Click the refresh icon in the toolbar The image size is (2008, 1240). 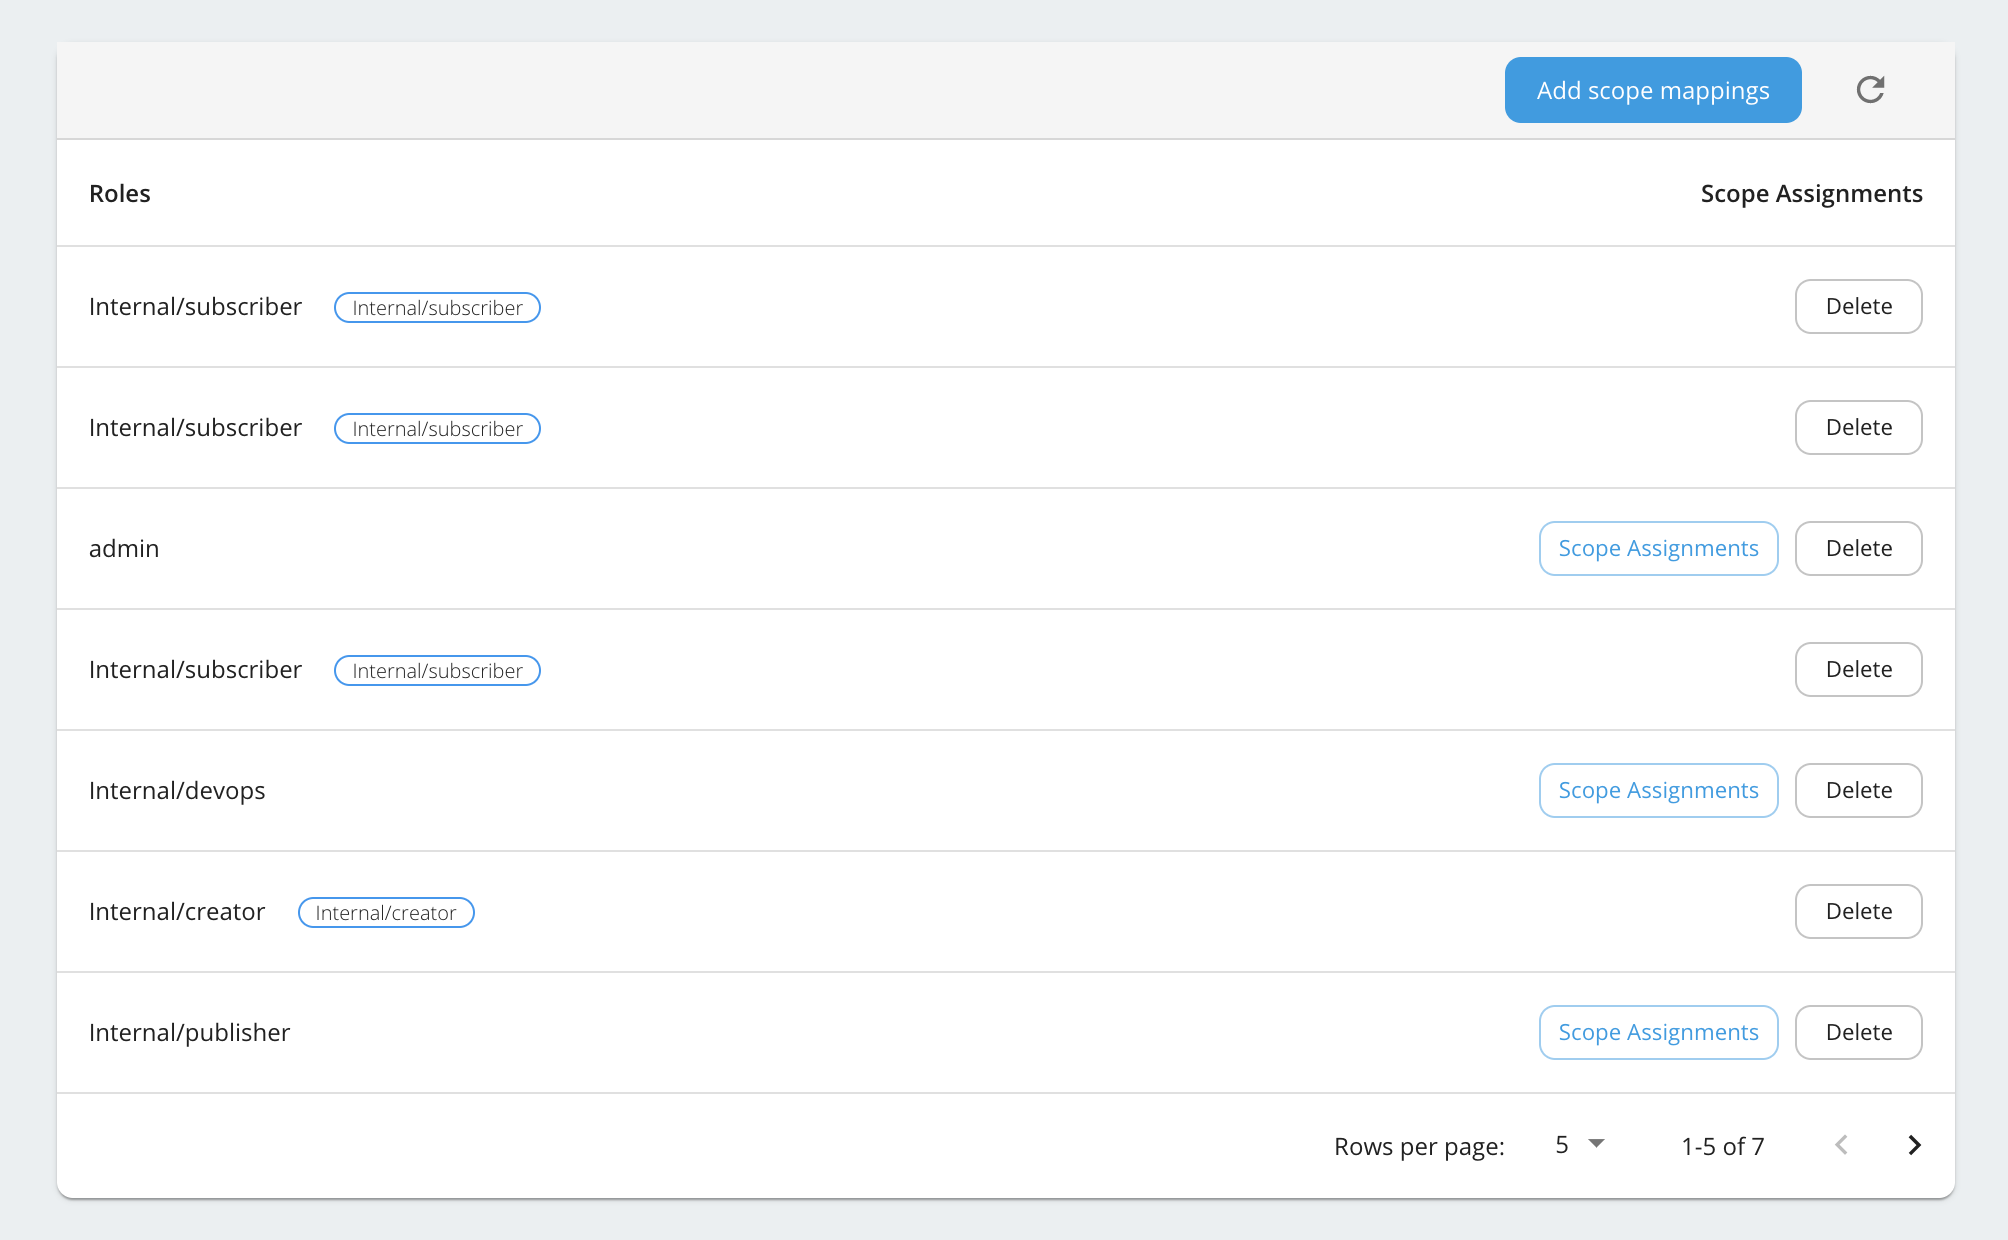[x=1870, y=90]
